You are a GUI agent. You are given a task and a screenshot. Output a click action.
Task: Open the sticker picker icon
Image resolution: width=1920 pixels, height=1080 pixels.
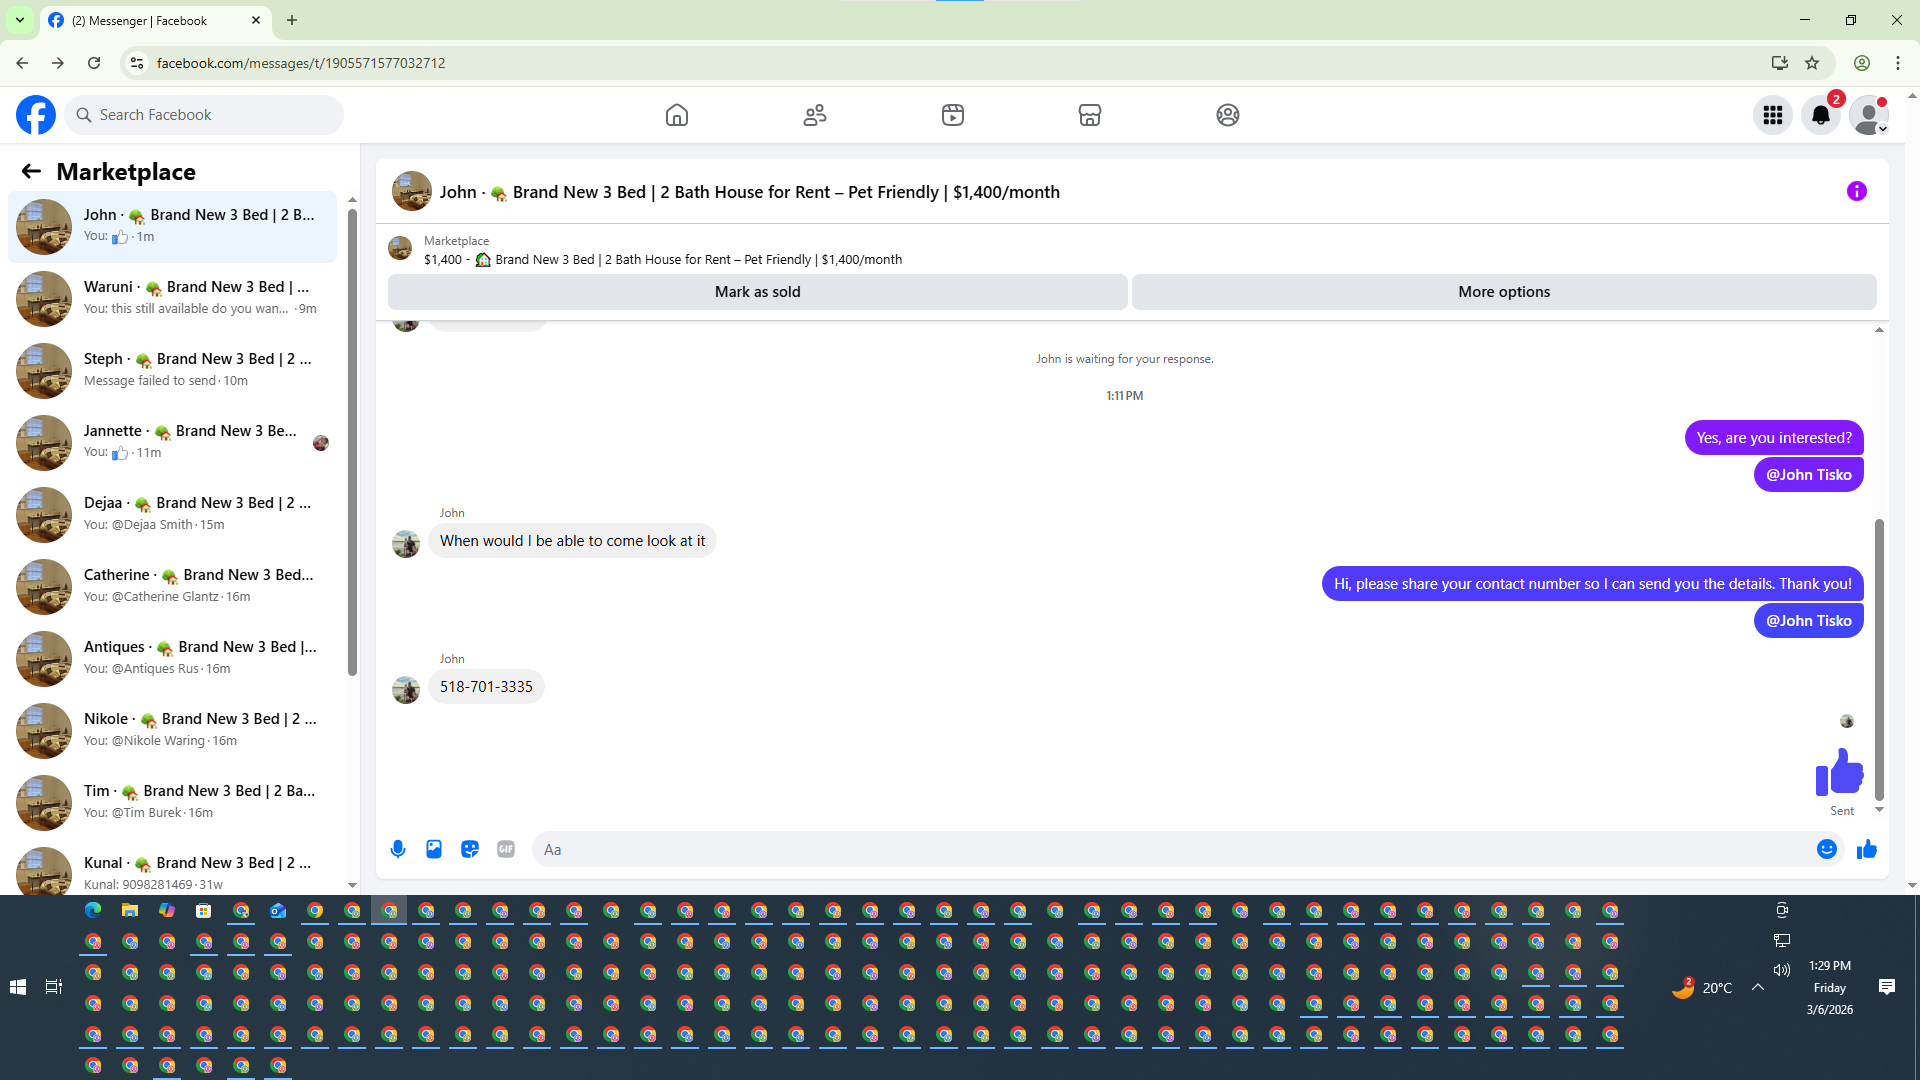pyautogui.click(x=470, y=849)
